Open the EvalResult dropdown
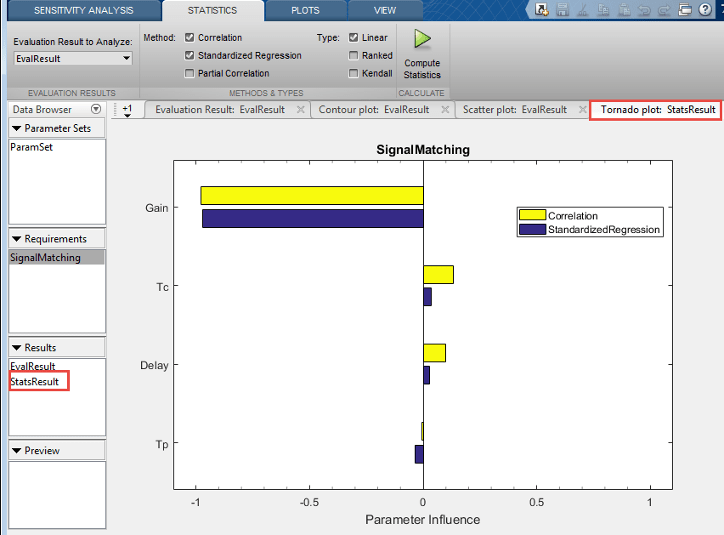The width and height of the screenshot is (724, 535). (x=73, y=59)
